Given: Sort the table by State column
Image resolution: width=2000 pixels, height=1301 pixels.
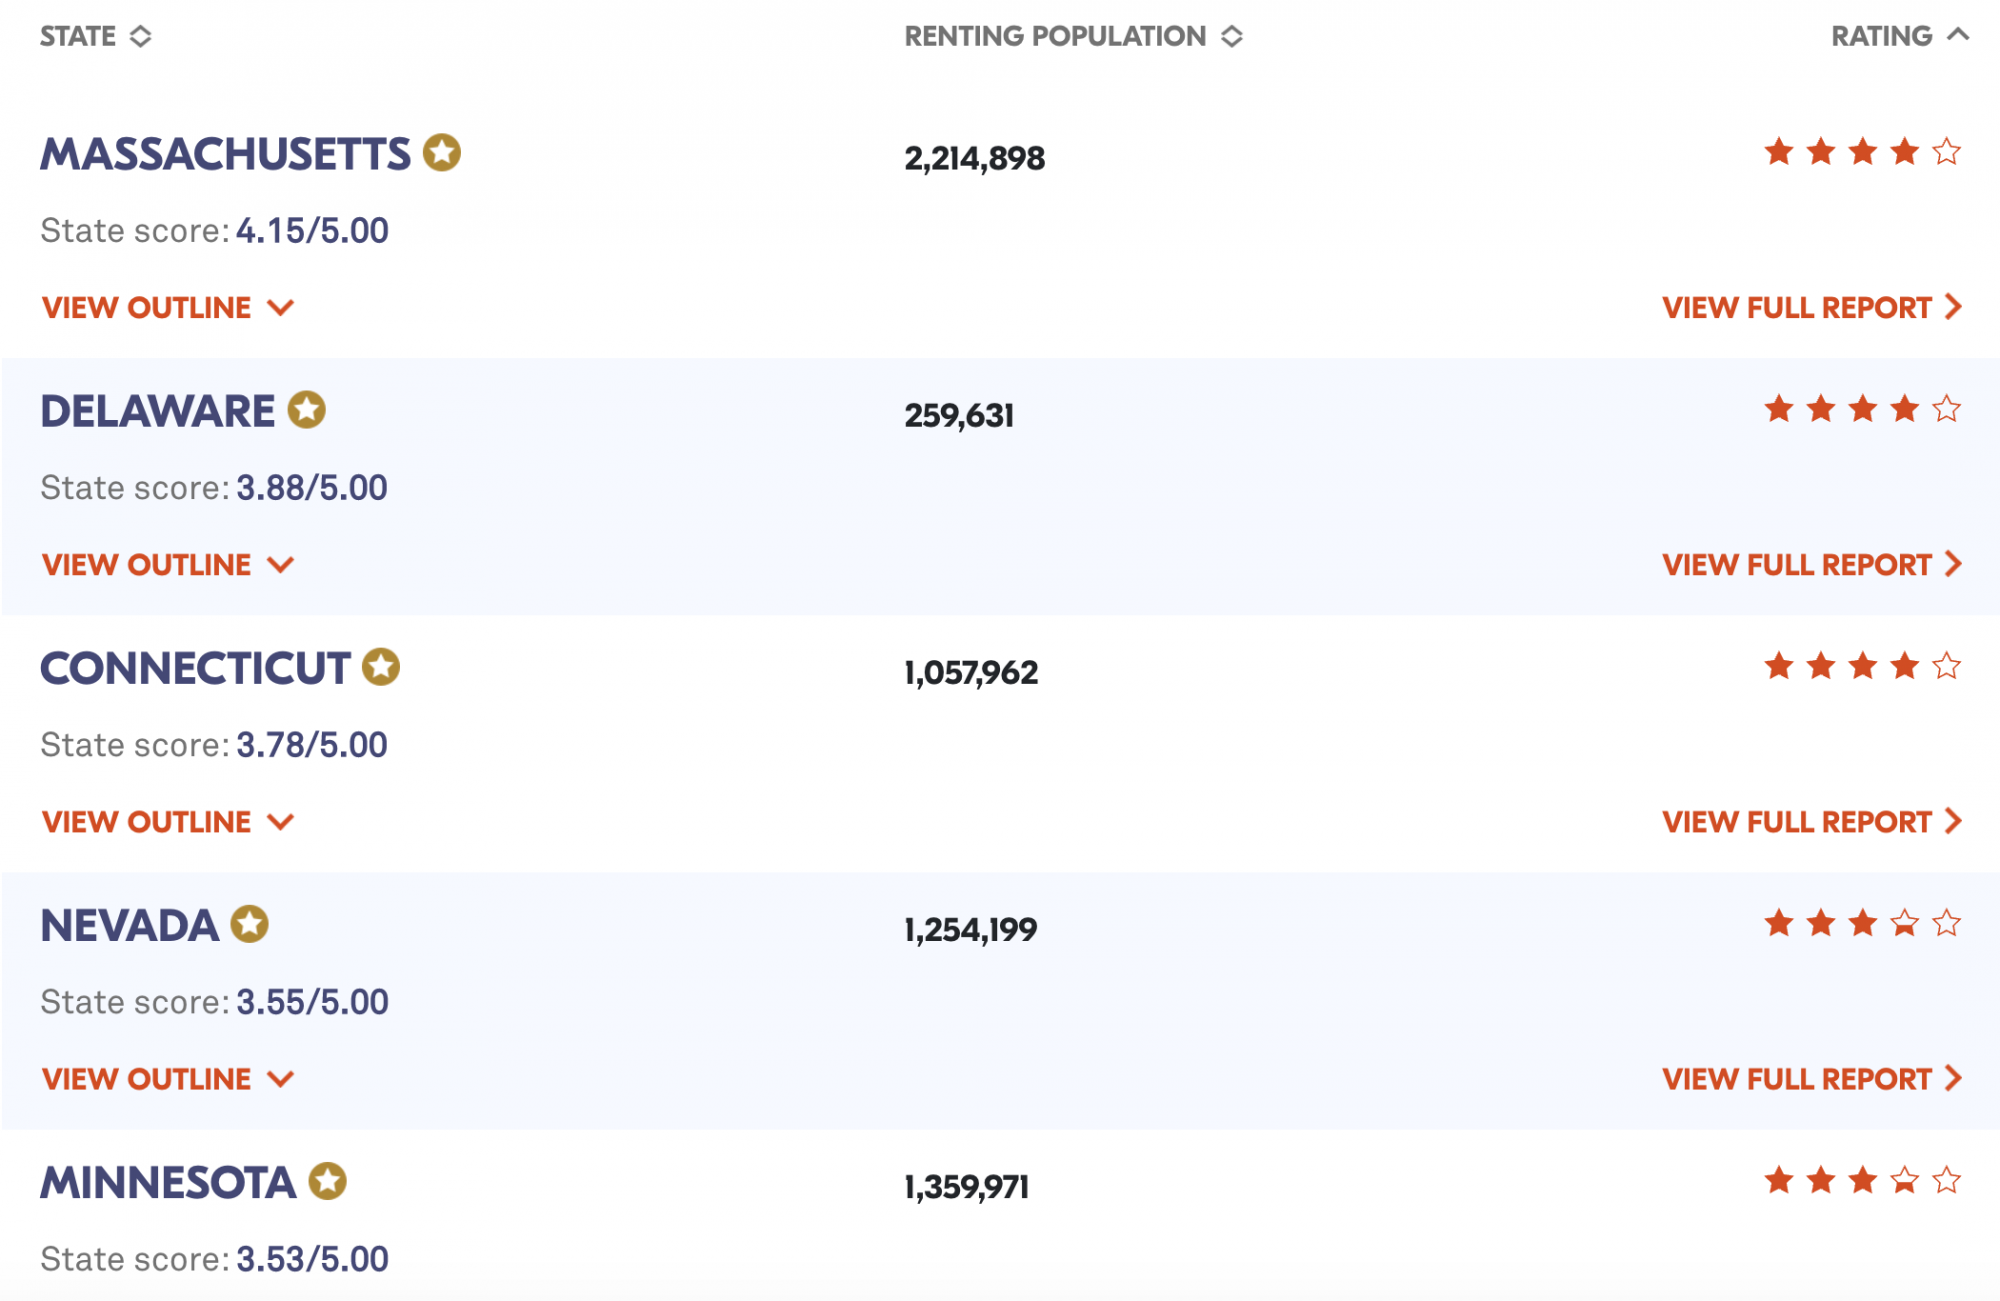Looking at the screenshot, I should point(96,36).
